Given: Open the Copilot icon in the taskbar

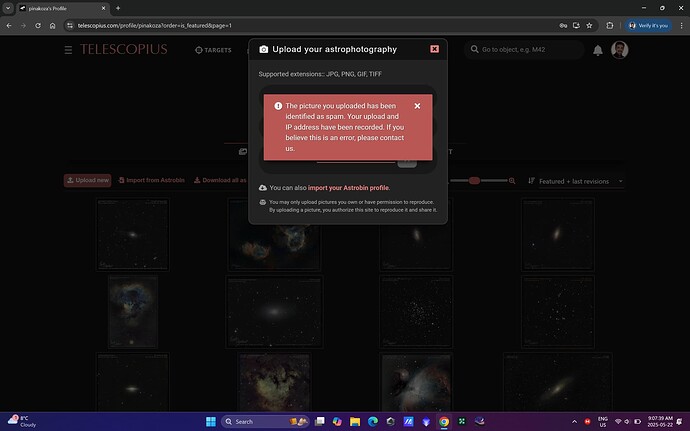Looking at the screenshot, I should click(x=337, y=422).
